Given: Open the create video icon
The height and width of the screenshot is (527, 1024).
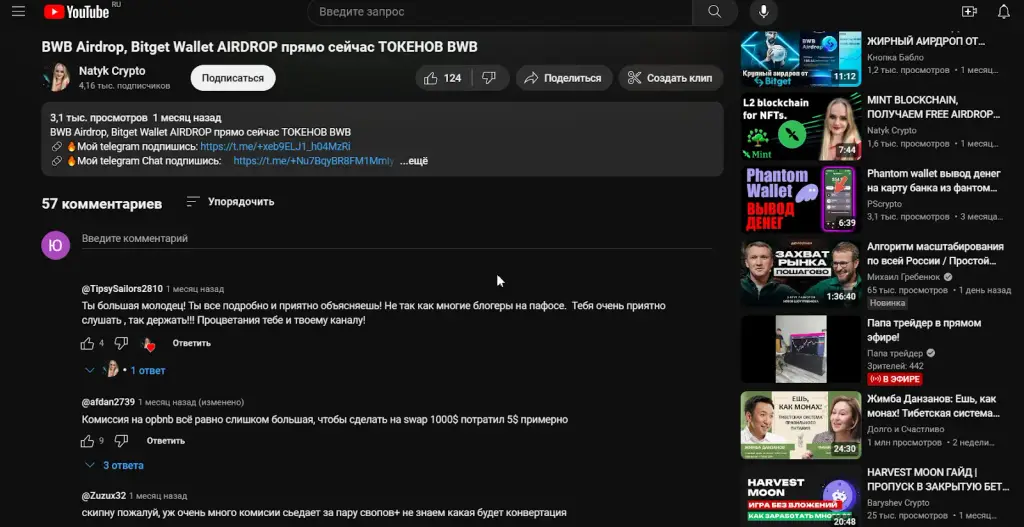Looking at the screenshot, I should click(x=969, y=12).
